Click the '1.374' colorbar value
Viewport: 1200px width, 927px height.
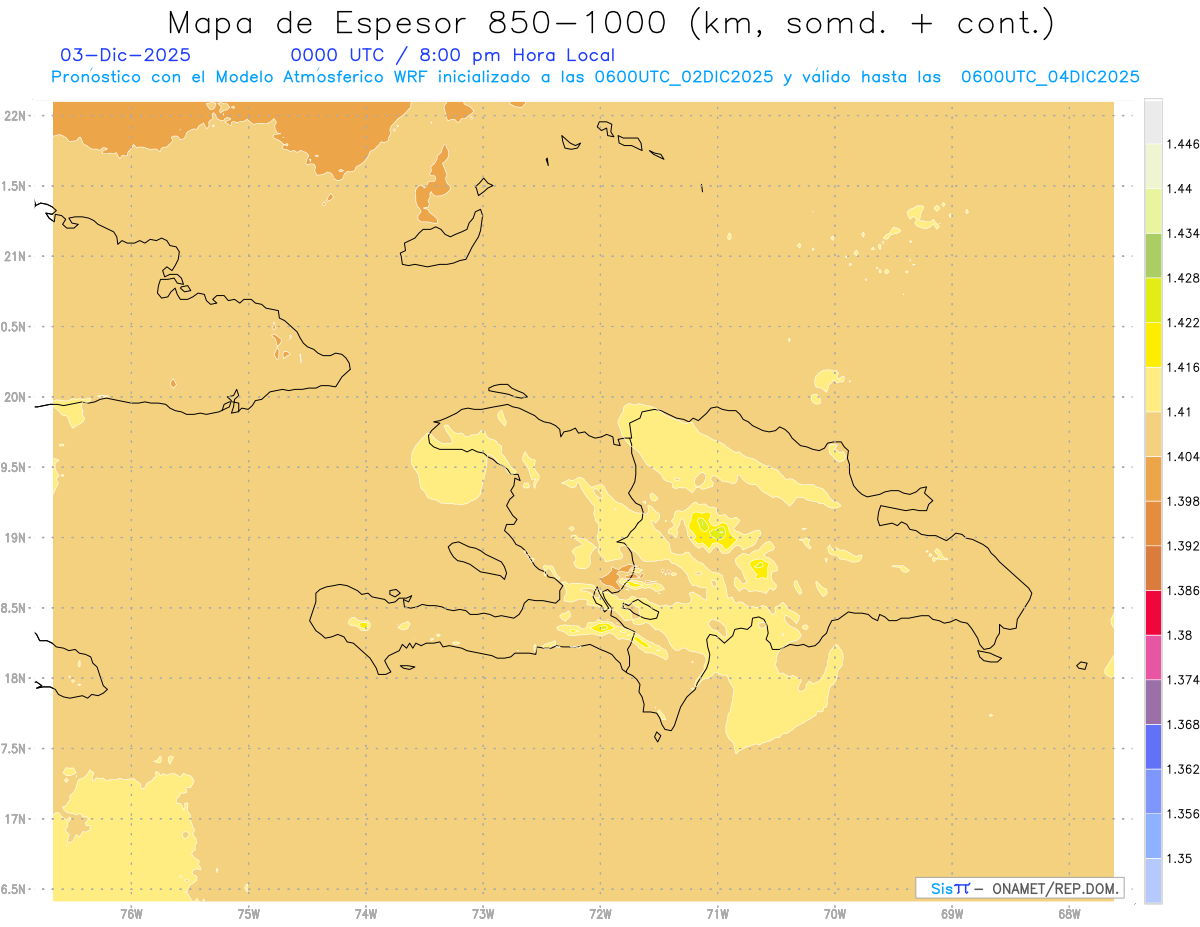click(x=1181, y=680)
